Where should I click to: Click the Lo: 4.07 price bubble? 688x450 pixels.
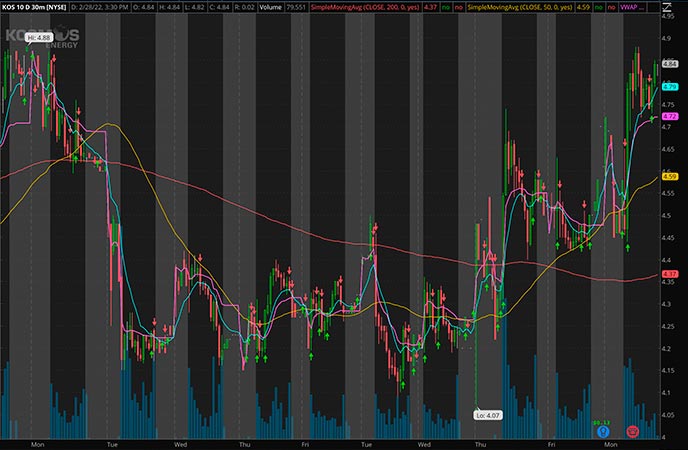point(488,415)
